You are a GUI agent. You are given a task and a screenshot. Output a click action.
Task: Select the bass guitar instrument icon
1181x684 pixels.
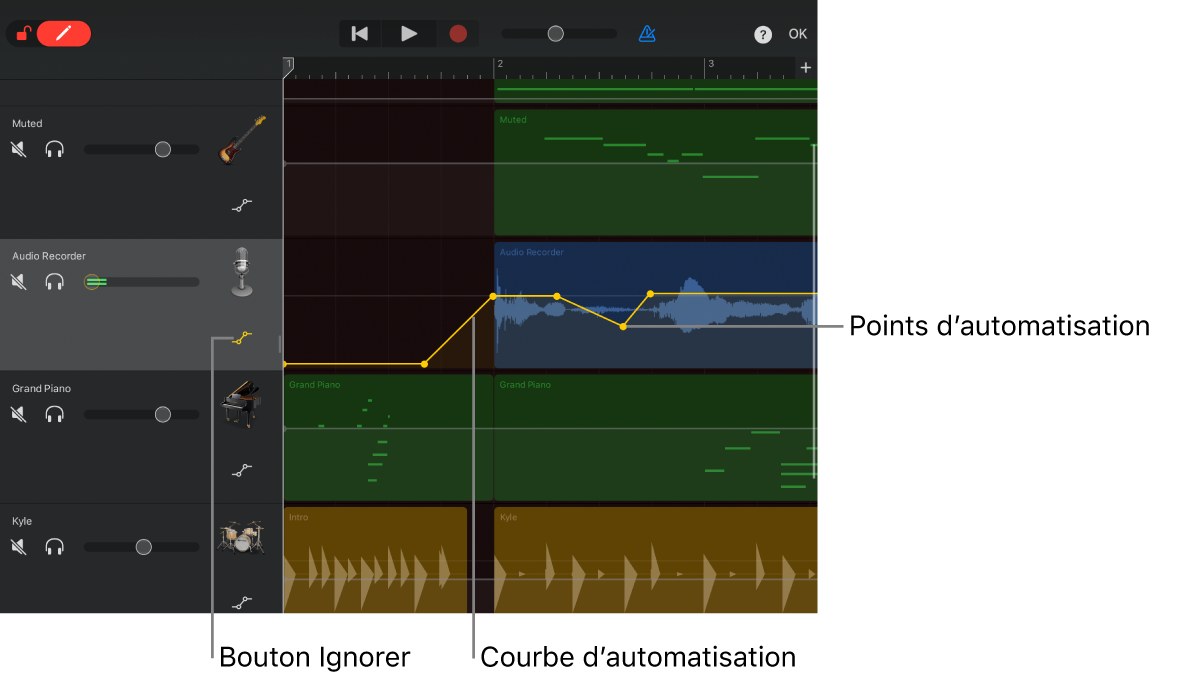tap(242, 139)
